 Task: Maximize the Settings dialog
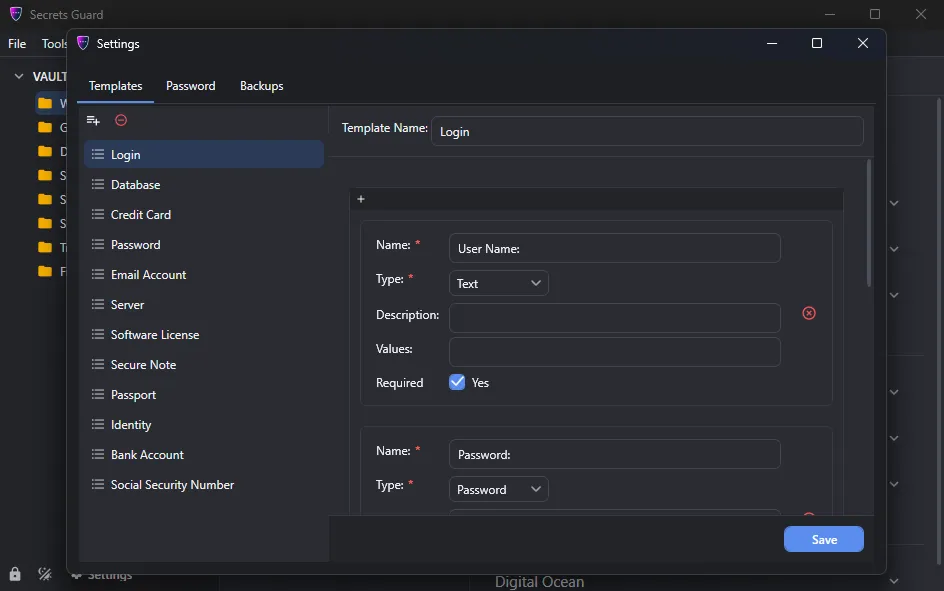click(x=817, y=43)
